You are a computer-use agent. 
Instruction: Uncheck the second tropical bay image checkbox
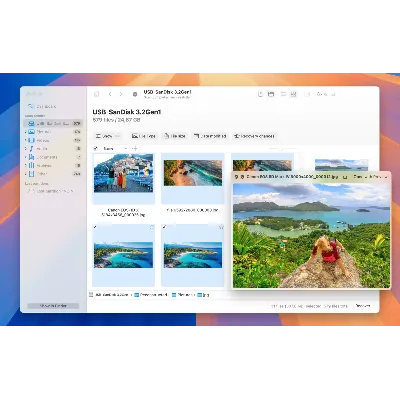[164, 227]
